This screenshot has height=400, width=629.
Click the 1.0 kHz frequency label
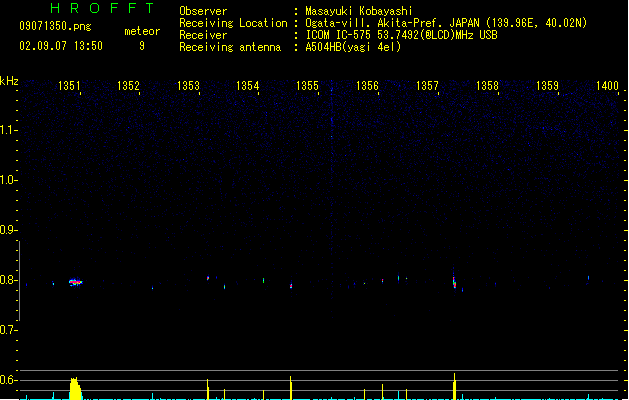coord(7,180)
